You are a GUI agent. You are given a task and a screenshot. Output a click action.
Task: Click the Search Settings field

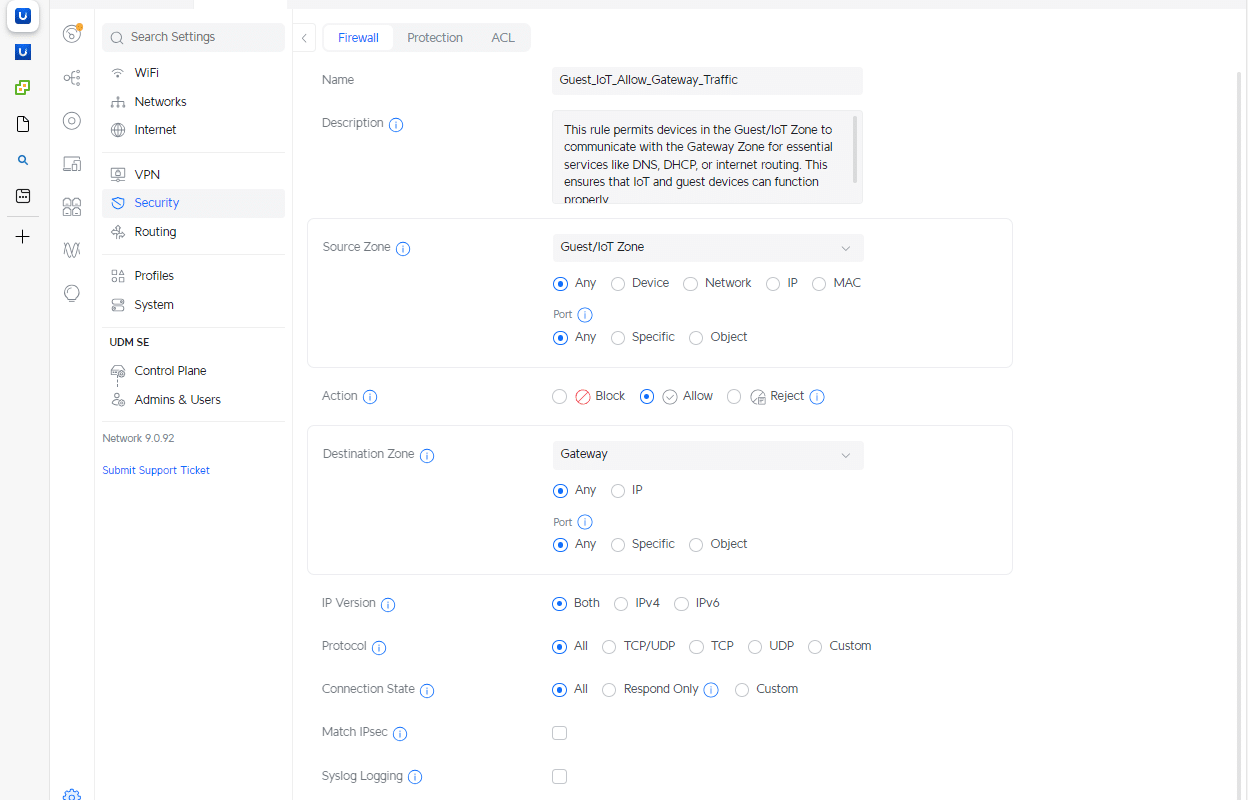click(194, 37)
